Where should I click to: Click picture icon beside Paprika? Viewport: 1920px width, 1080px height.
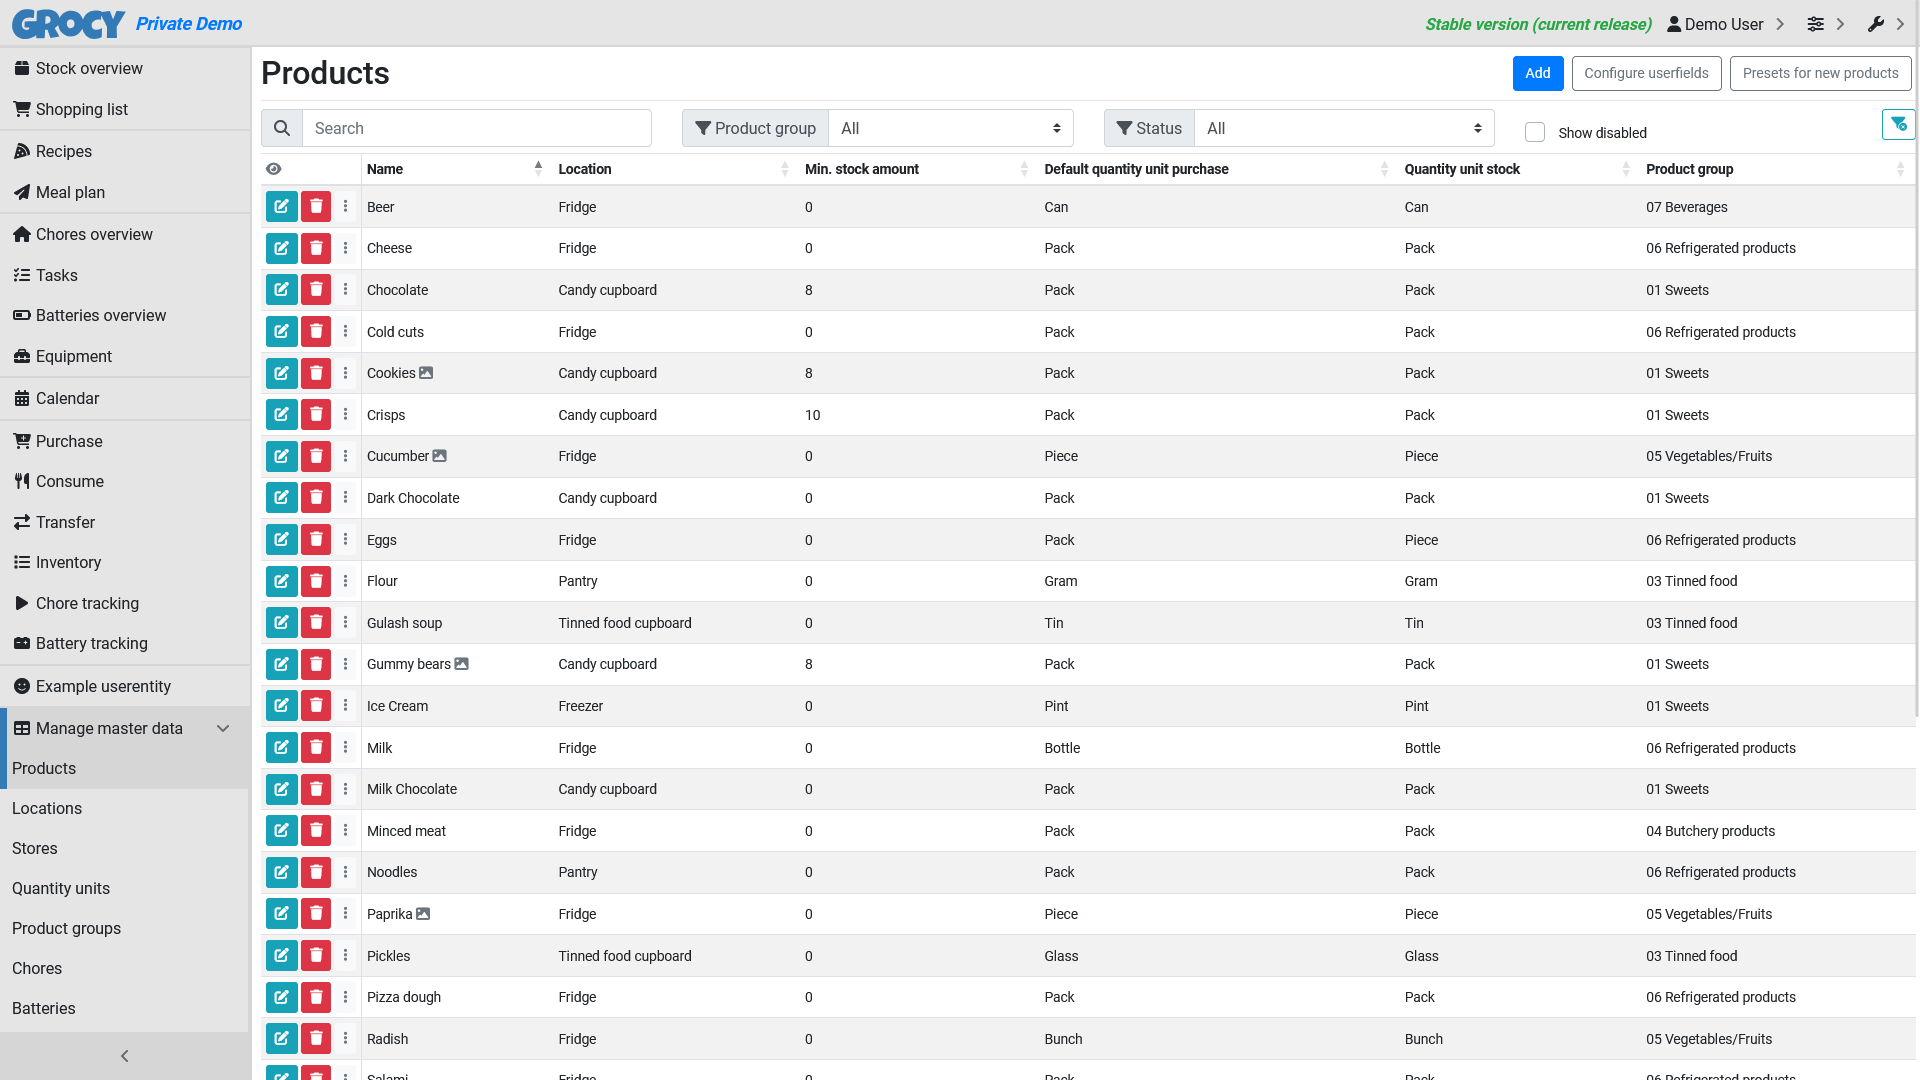point(423,914)
